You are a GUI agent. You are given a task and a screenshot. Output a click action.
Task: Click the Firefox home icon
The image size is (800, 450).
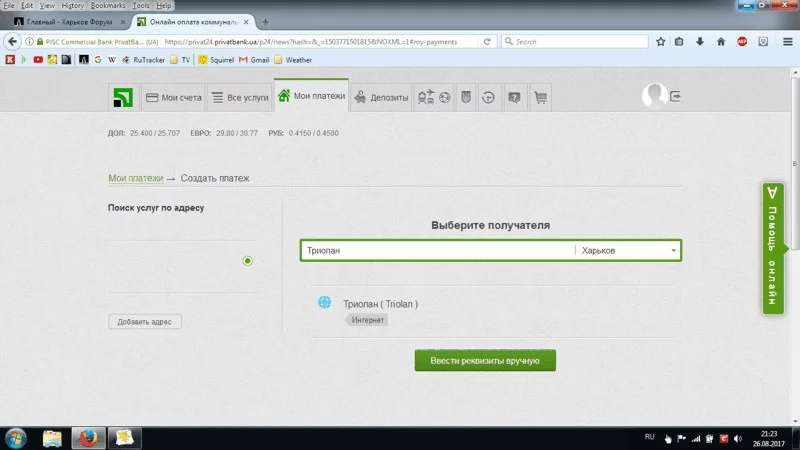pyautogui.click(x=721, y=42)
